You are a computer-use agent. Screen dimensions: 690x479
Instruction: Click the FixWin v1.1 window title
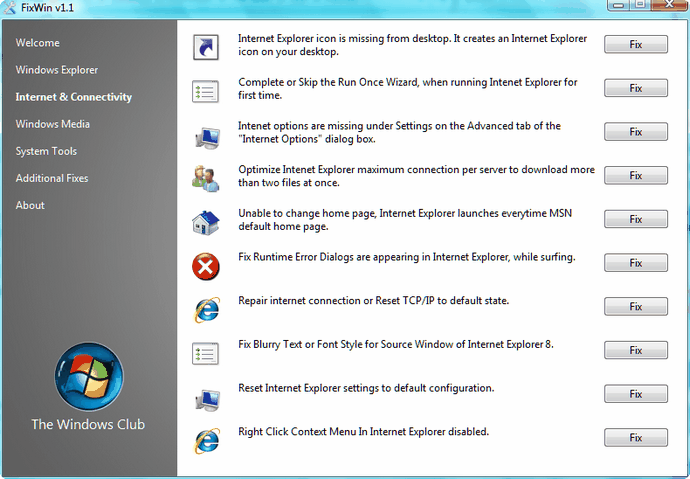click(48, 8)
